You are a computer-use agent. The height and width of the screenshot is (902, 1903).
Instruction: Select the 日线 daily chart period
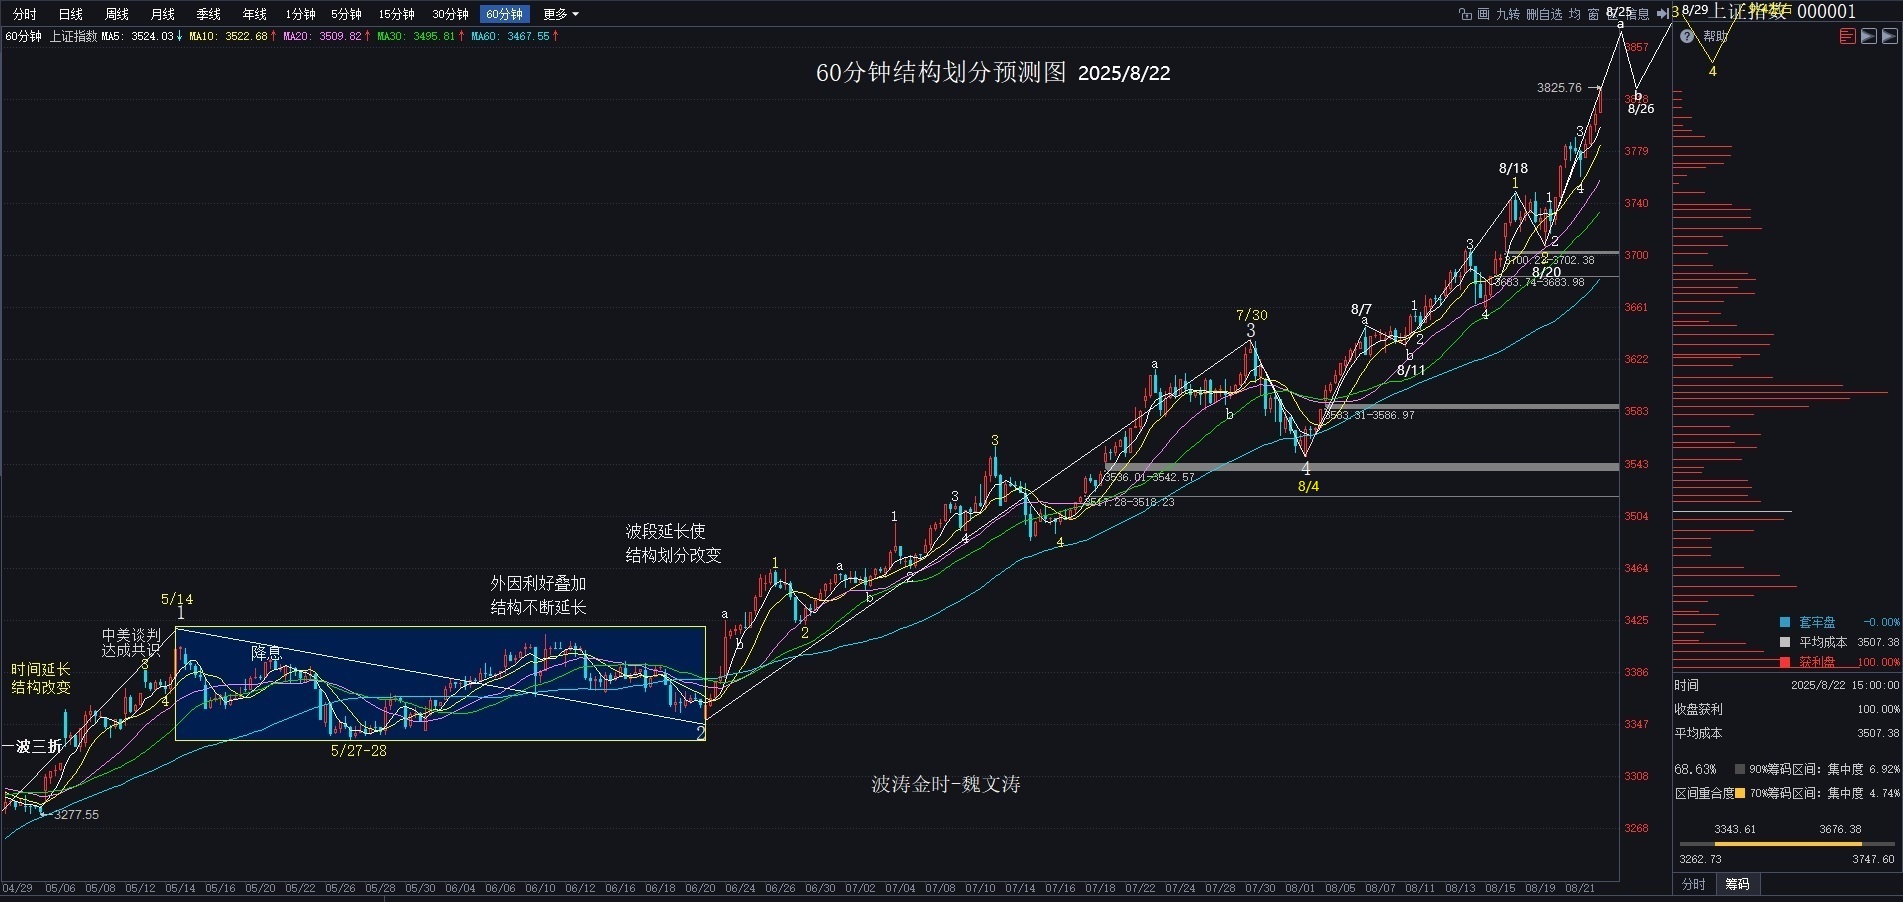[71, 14]
